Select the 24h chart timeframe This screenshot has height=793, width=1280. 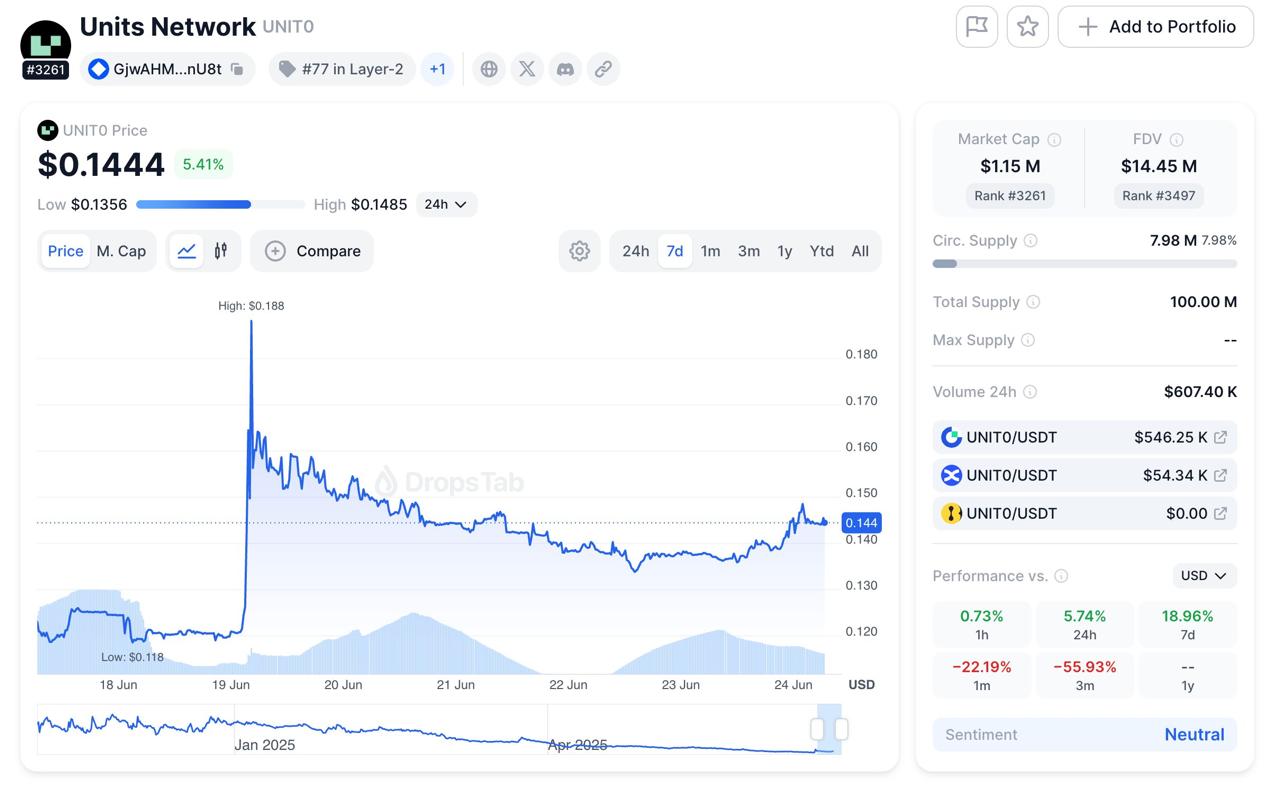tap(636, 251)
